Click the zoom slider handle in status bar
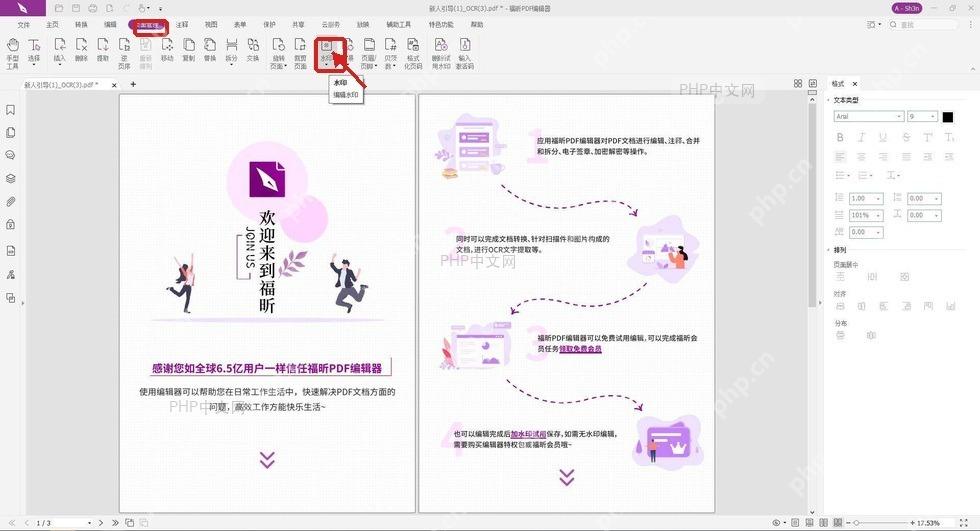980x531 pixels. [857, 523]
